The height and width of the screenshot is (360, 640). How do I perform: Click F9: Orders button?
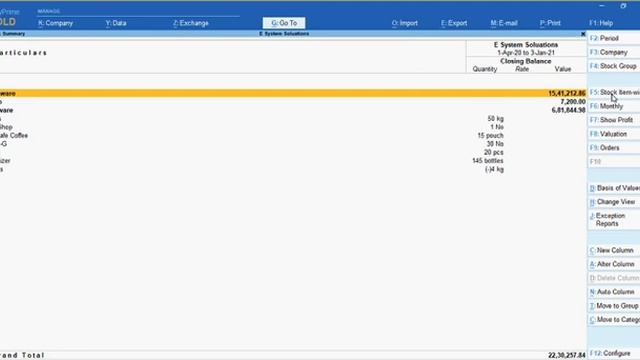point(613,148)
